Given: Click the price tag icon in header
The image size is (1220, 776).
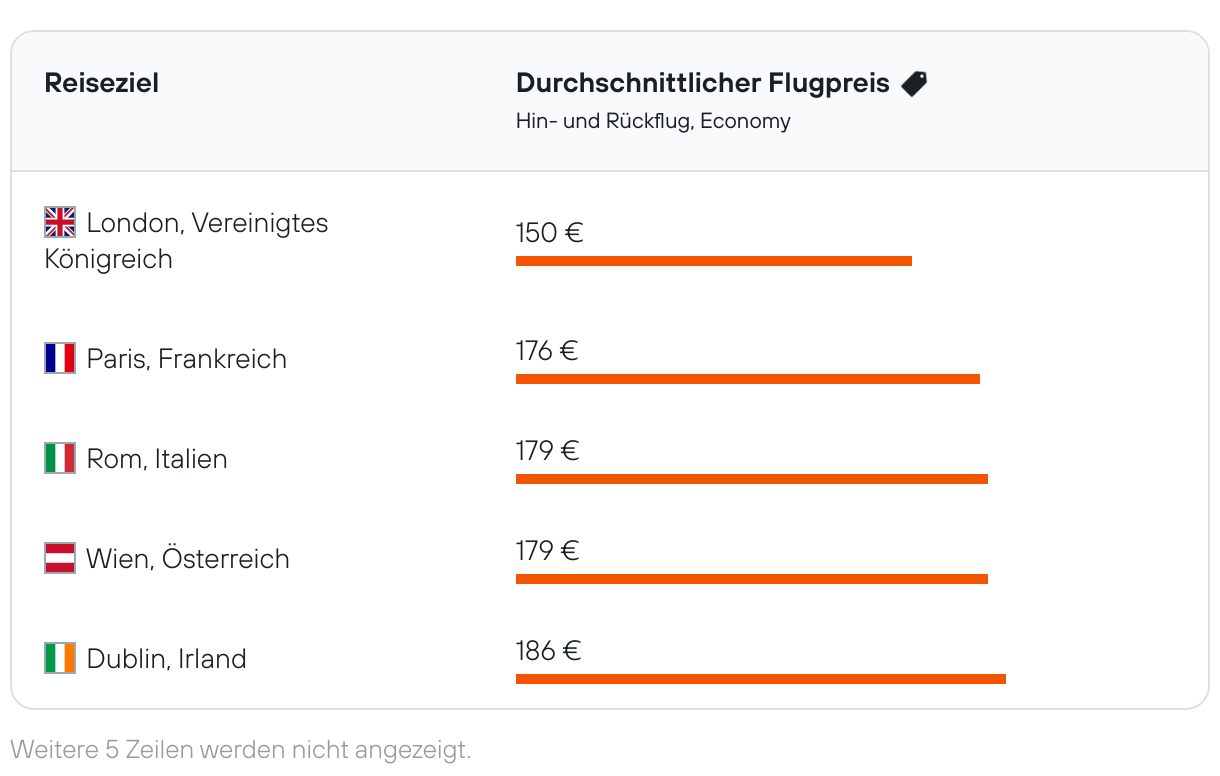Looking at the screenshot, I should tap(914, 84).
